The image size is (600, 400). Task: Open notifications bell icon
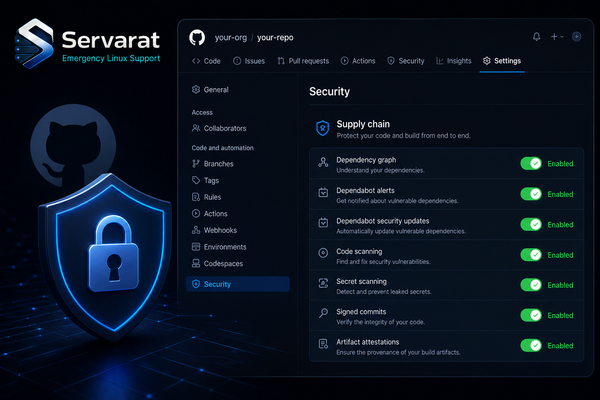click(536, 37)
